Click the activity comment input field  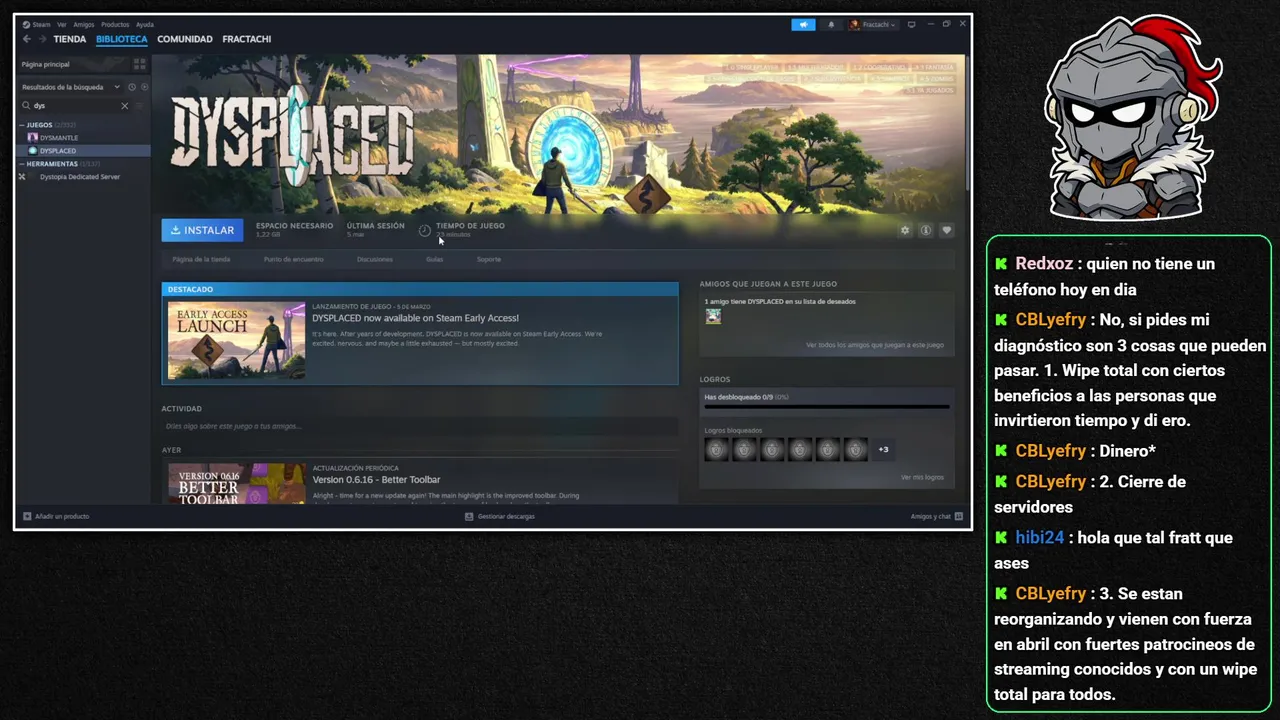tap(420, 426)
